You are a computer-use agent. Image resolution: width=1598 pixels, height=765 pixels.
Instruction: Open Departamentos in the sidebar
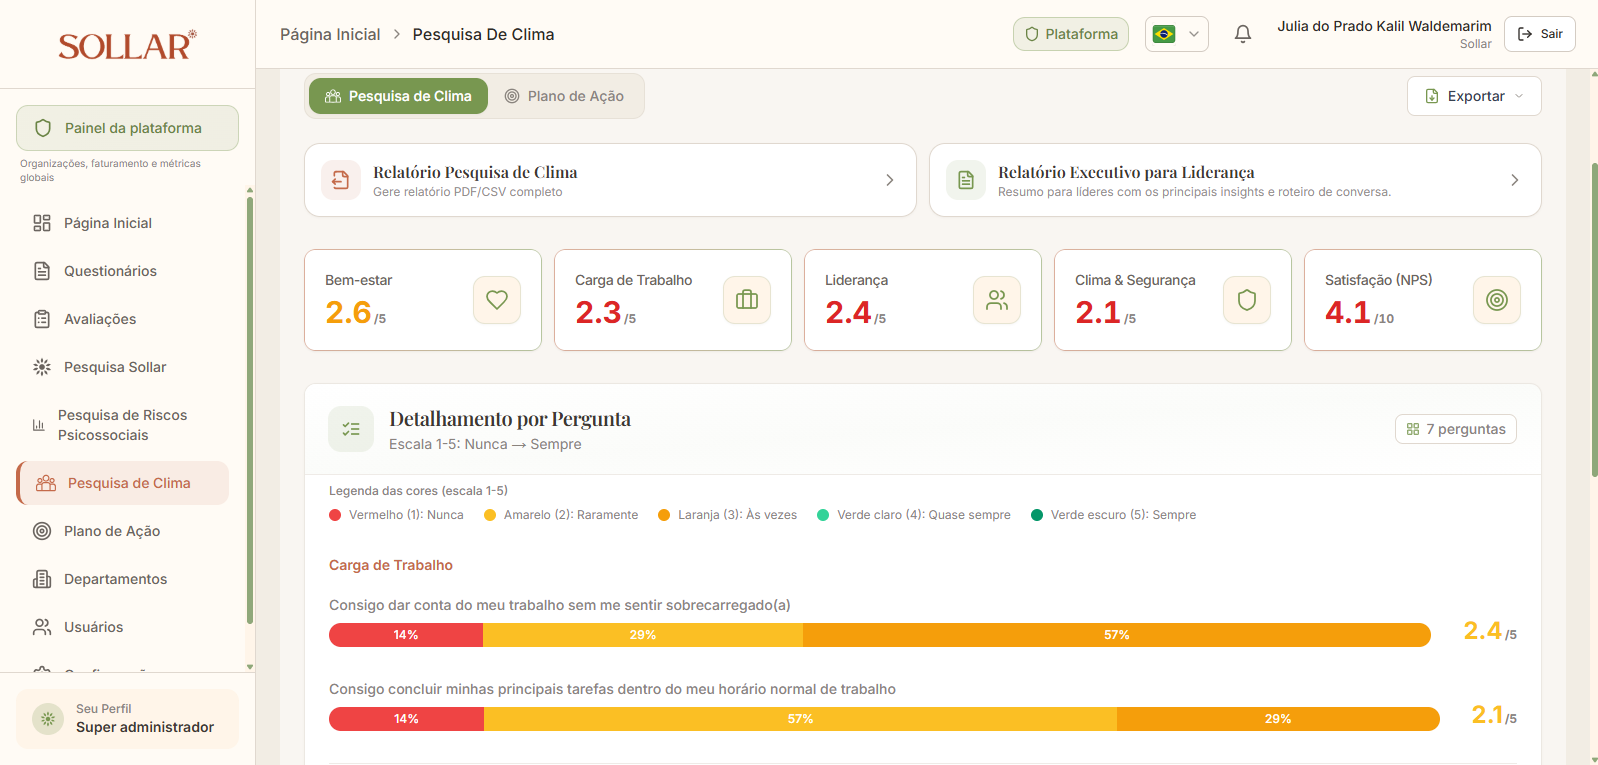click(122, 579)
